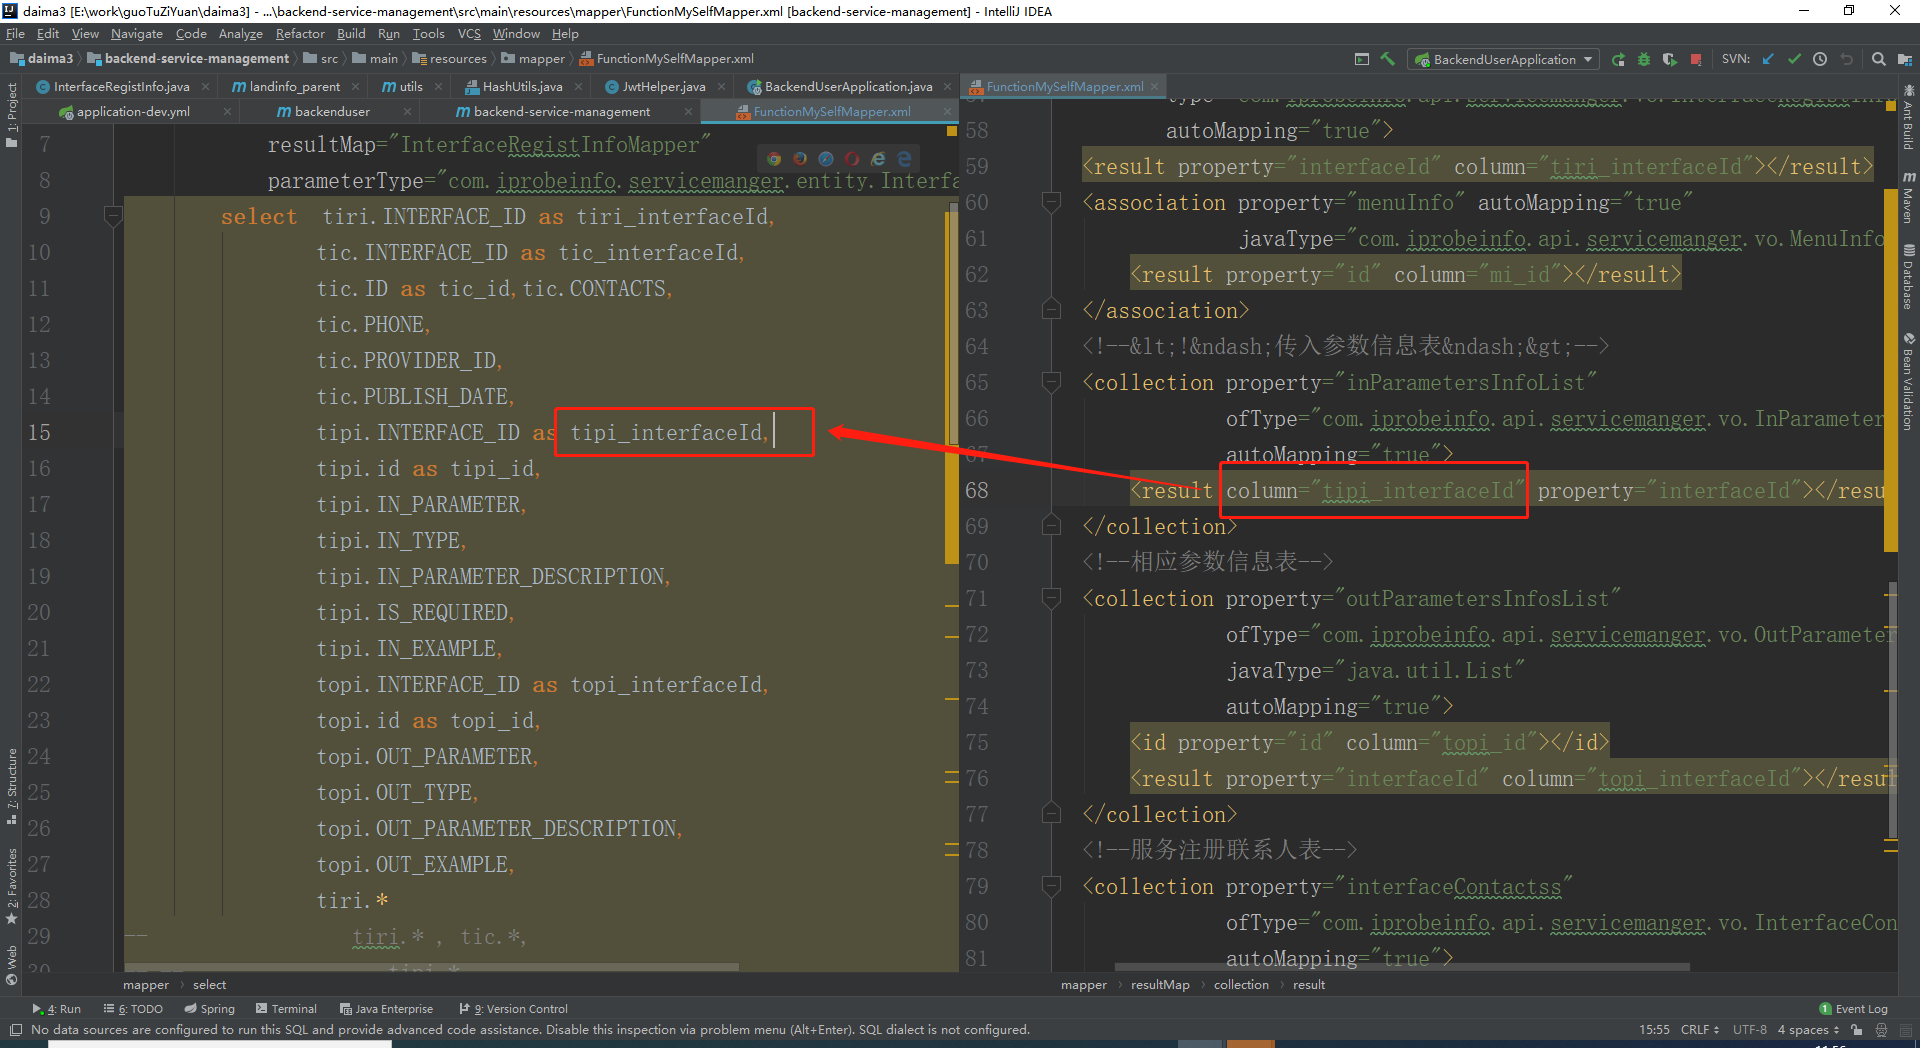Toggle the read-only lock in status bar
Viewport: 1920px width, 1048px height.
coord(1856,1030)
